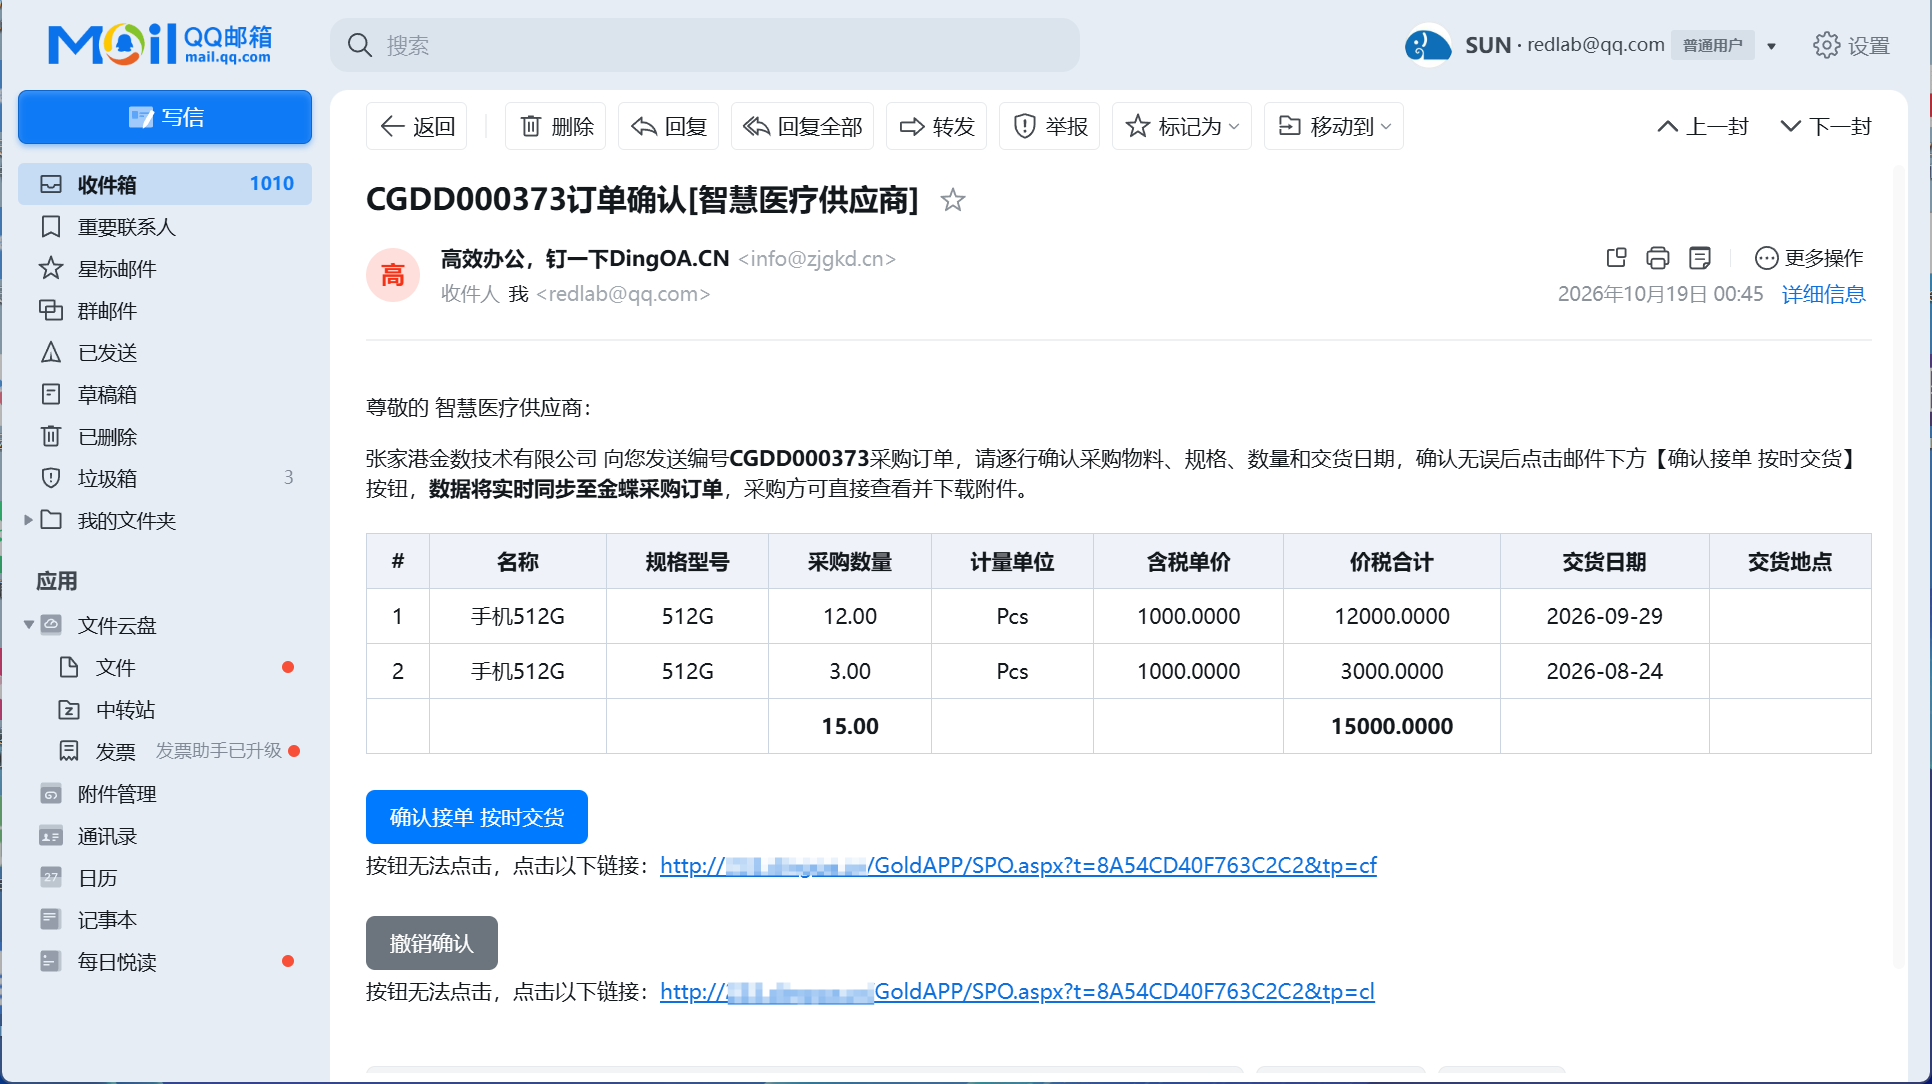Open the 标记为 dropdown
1932x1084 pixels.
1182,126
